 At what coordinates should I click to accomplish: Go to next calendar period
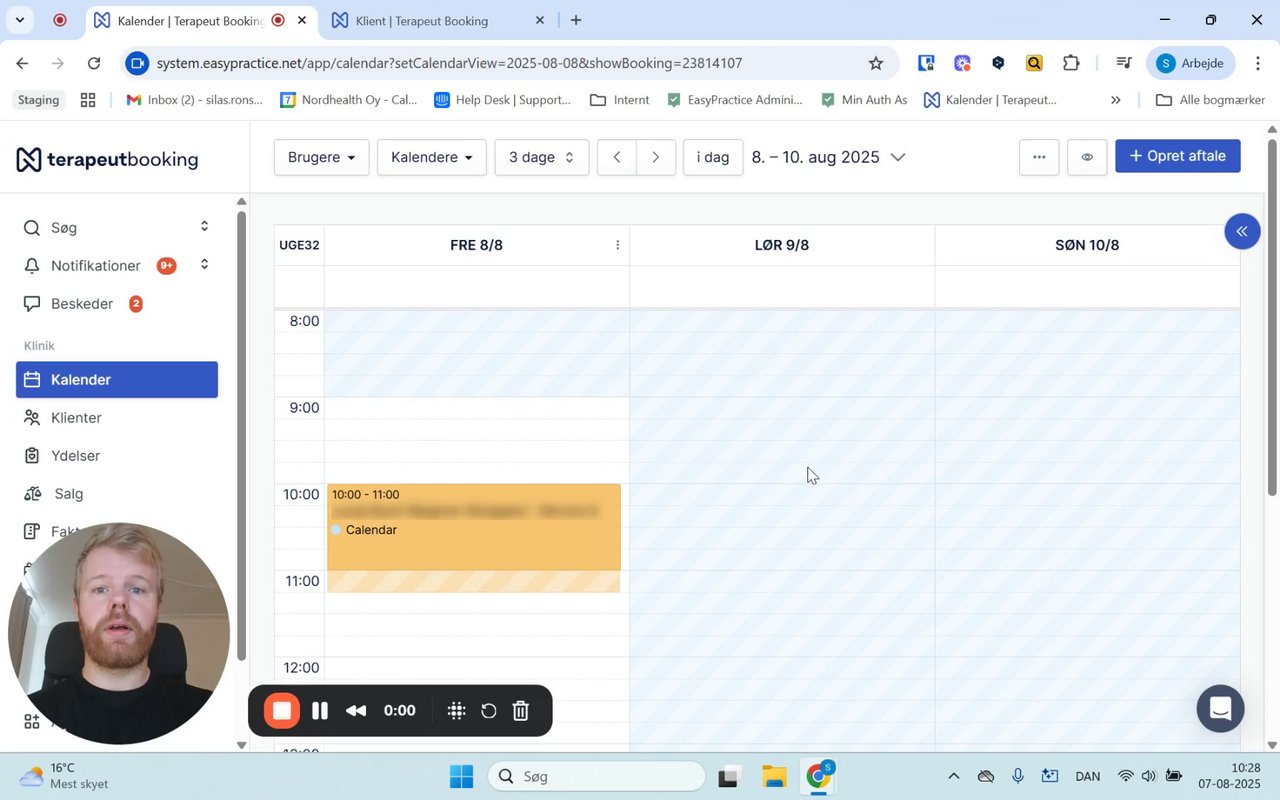tap(656, 157)
